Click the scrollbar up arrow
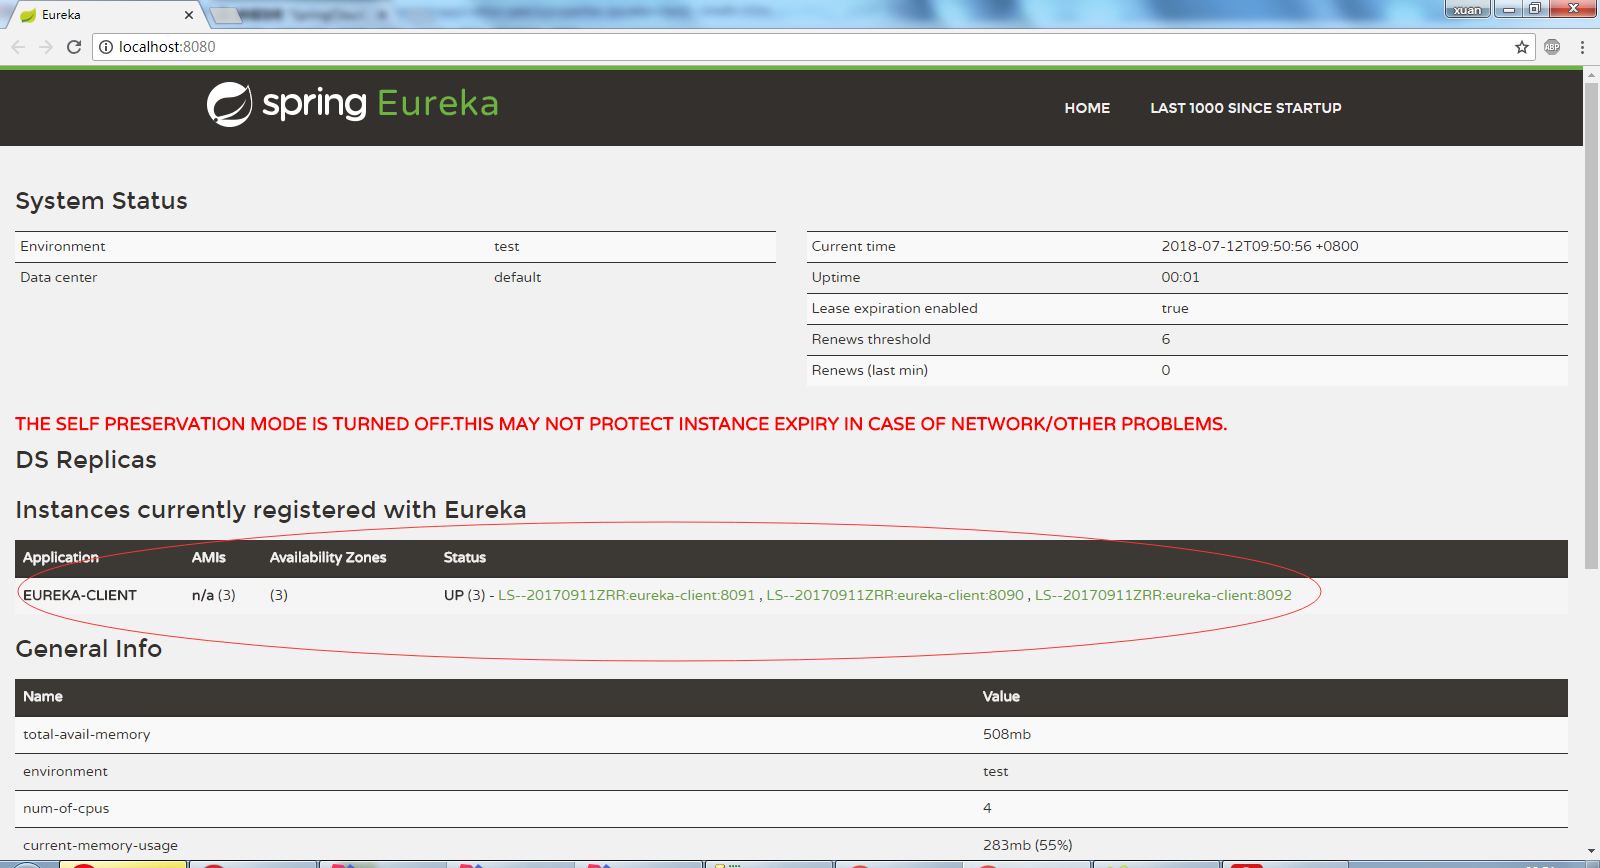Screen dimensions: 1600x868 tap(1591, 73)
